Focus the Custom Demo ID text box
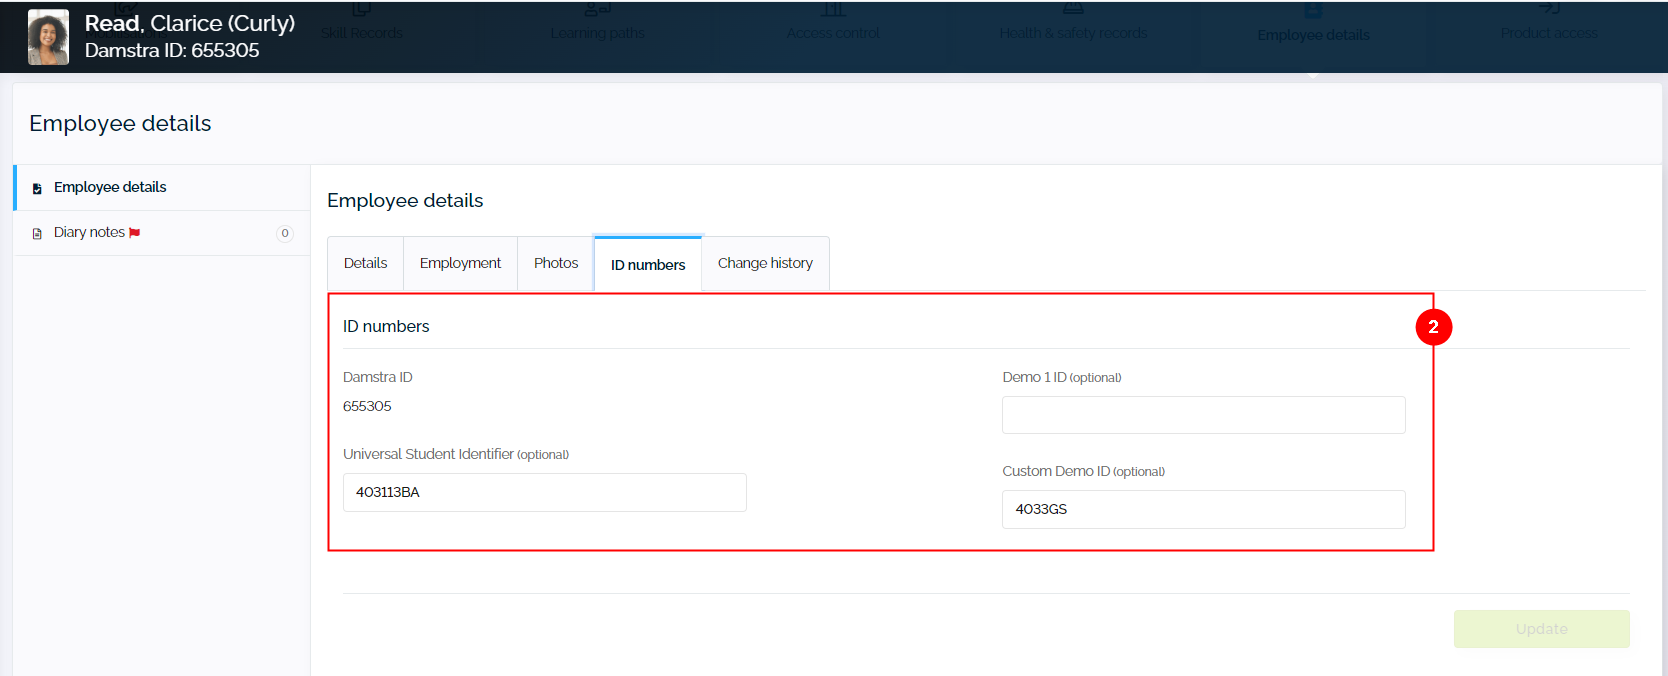Screen dimensions: 1668x676 pos(1203,509)
